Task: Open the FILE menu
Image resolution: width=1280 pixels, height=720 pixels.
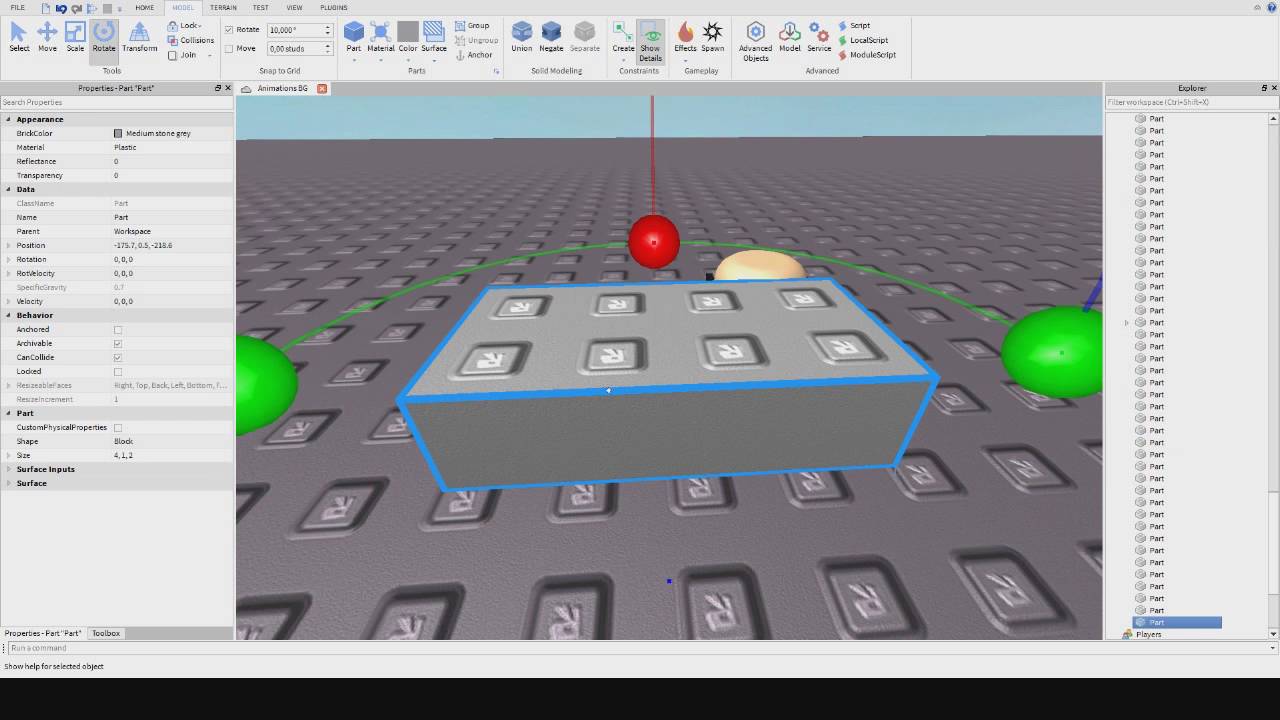Action: pos(18,8)
